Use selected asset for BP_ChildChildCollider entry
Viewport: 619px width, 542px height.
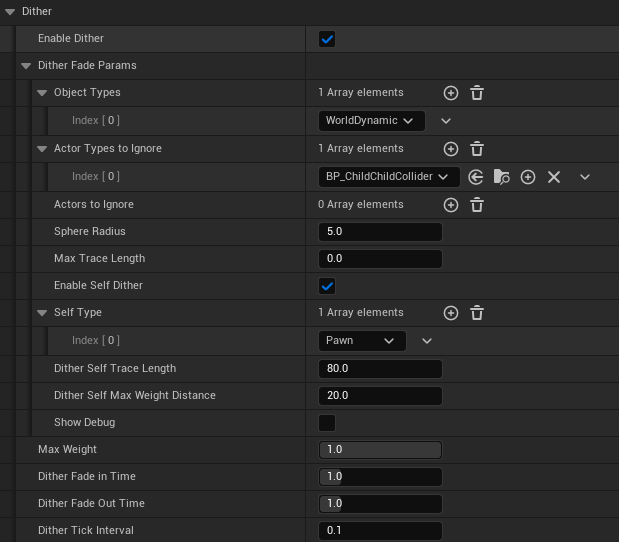(x=476, y=177)
